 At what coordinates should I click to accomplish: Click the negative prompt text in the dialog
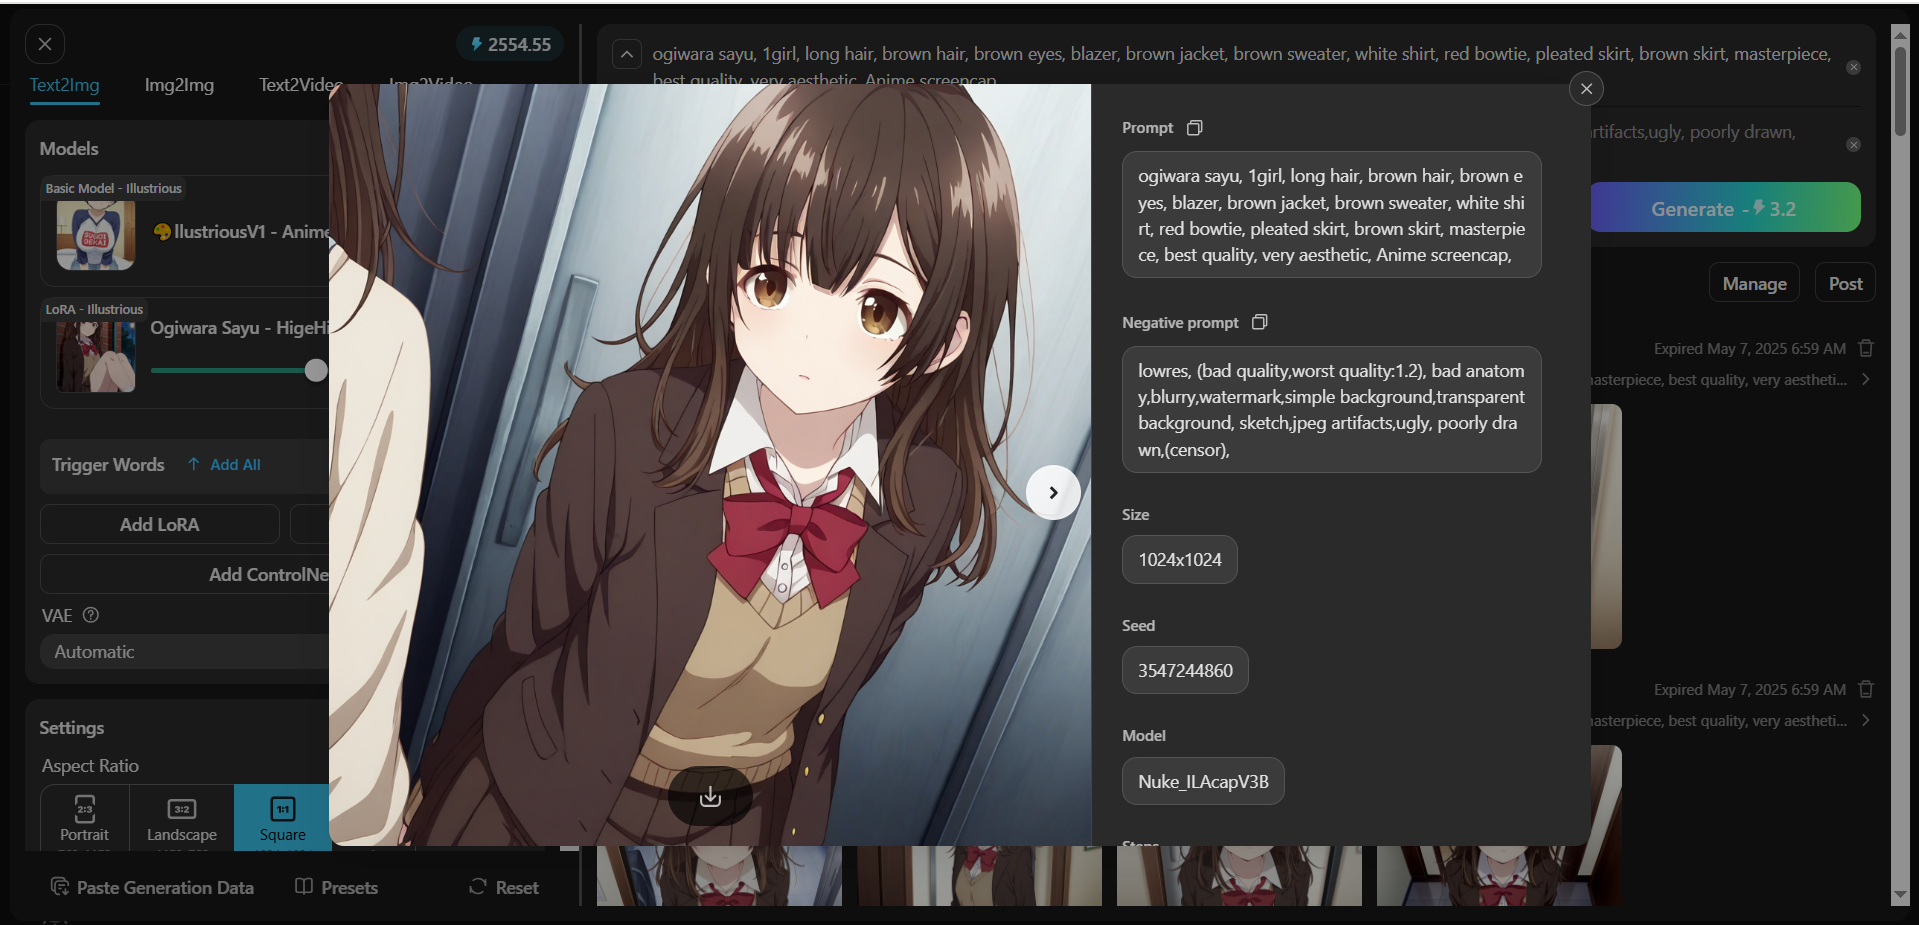point(1331,410)
